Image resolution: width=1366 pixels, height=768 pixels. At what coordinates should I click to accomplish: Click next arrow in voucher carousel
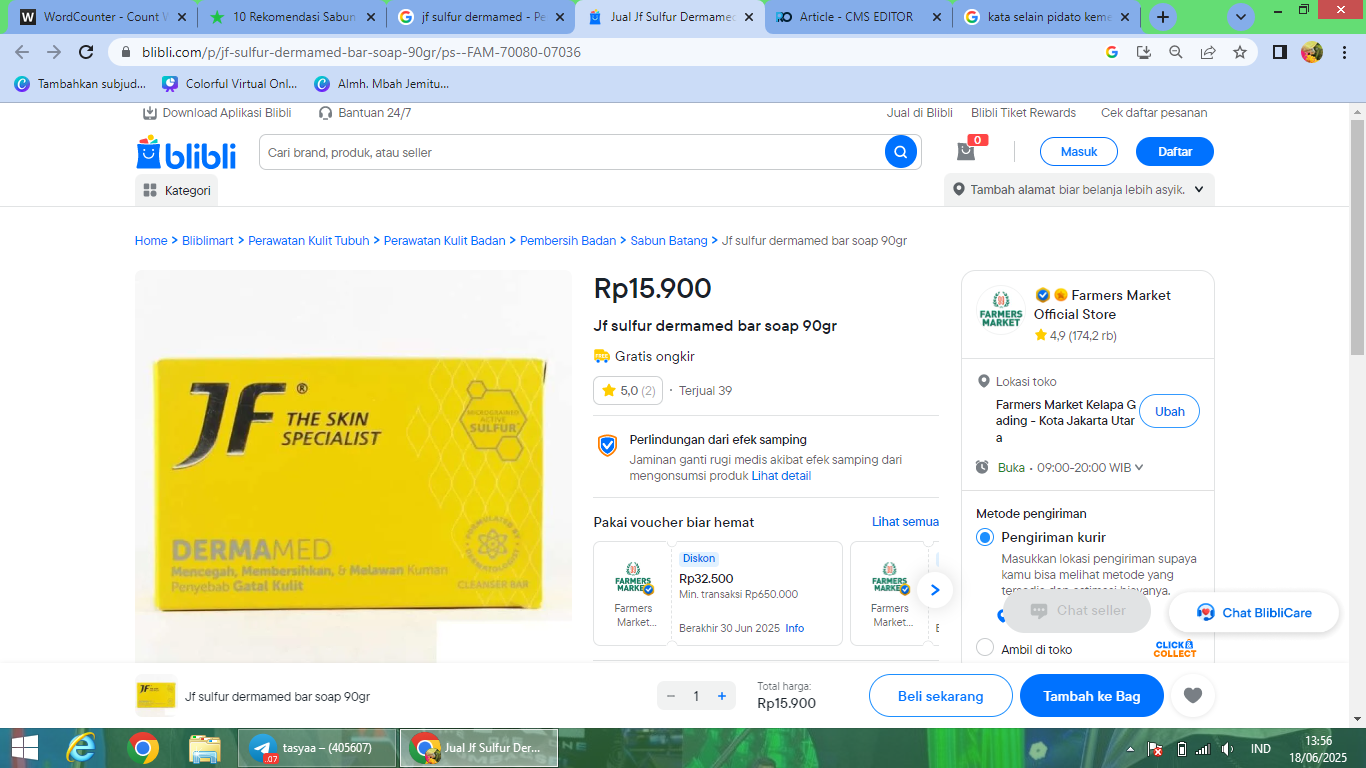click(935, 590)
